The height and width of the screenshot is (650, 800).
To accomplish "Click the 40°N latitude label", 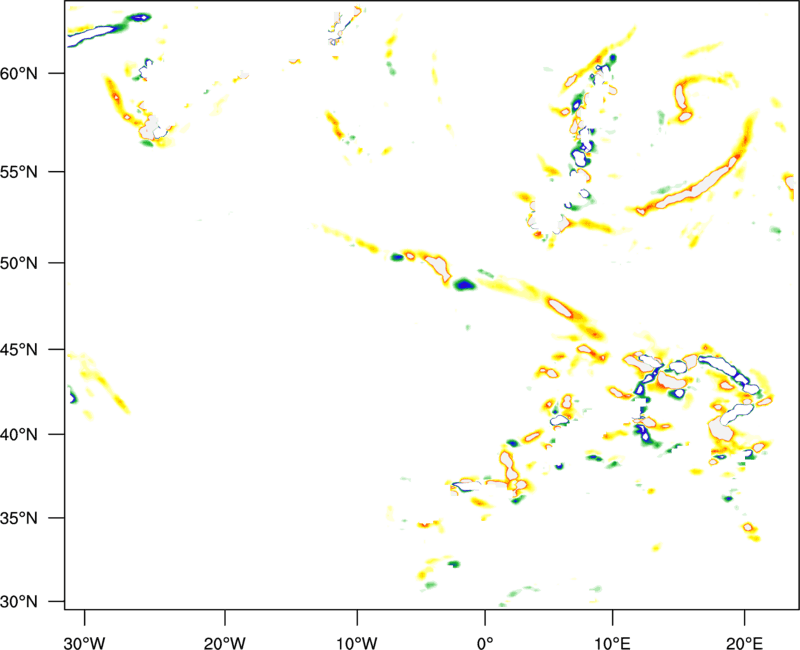I will 19,435.
